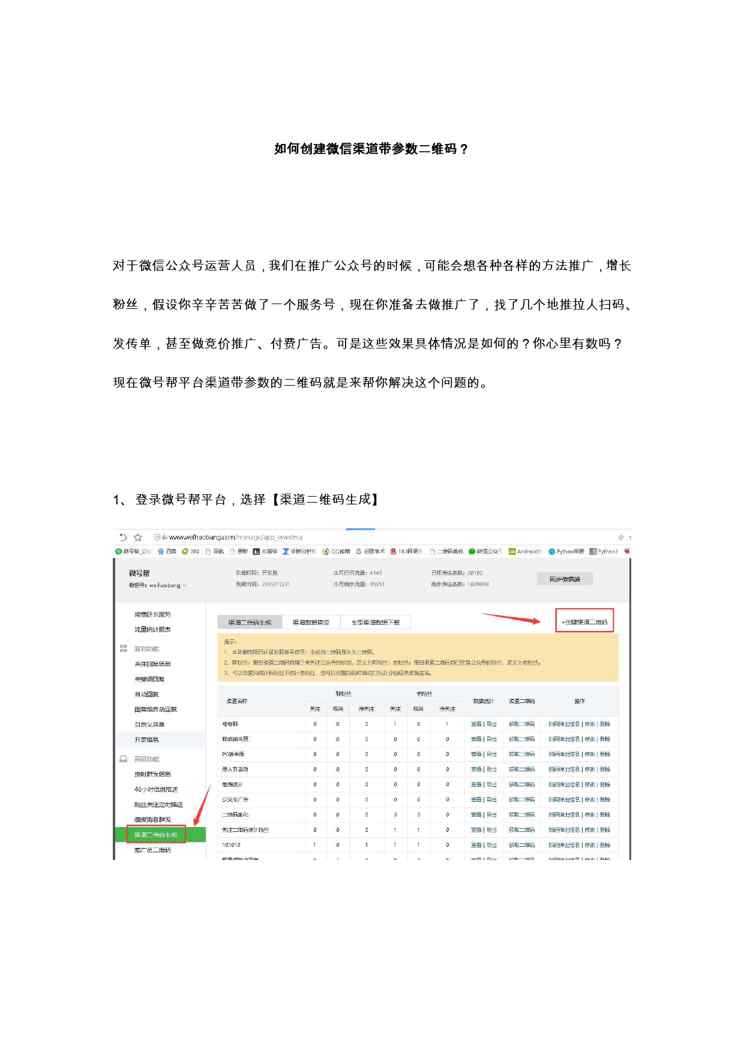Open the first sidebar item below the header

[153, 613]
